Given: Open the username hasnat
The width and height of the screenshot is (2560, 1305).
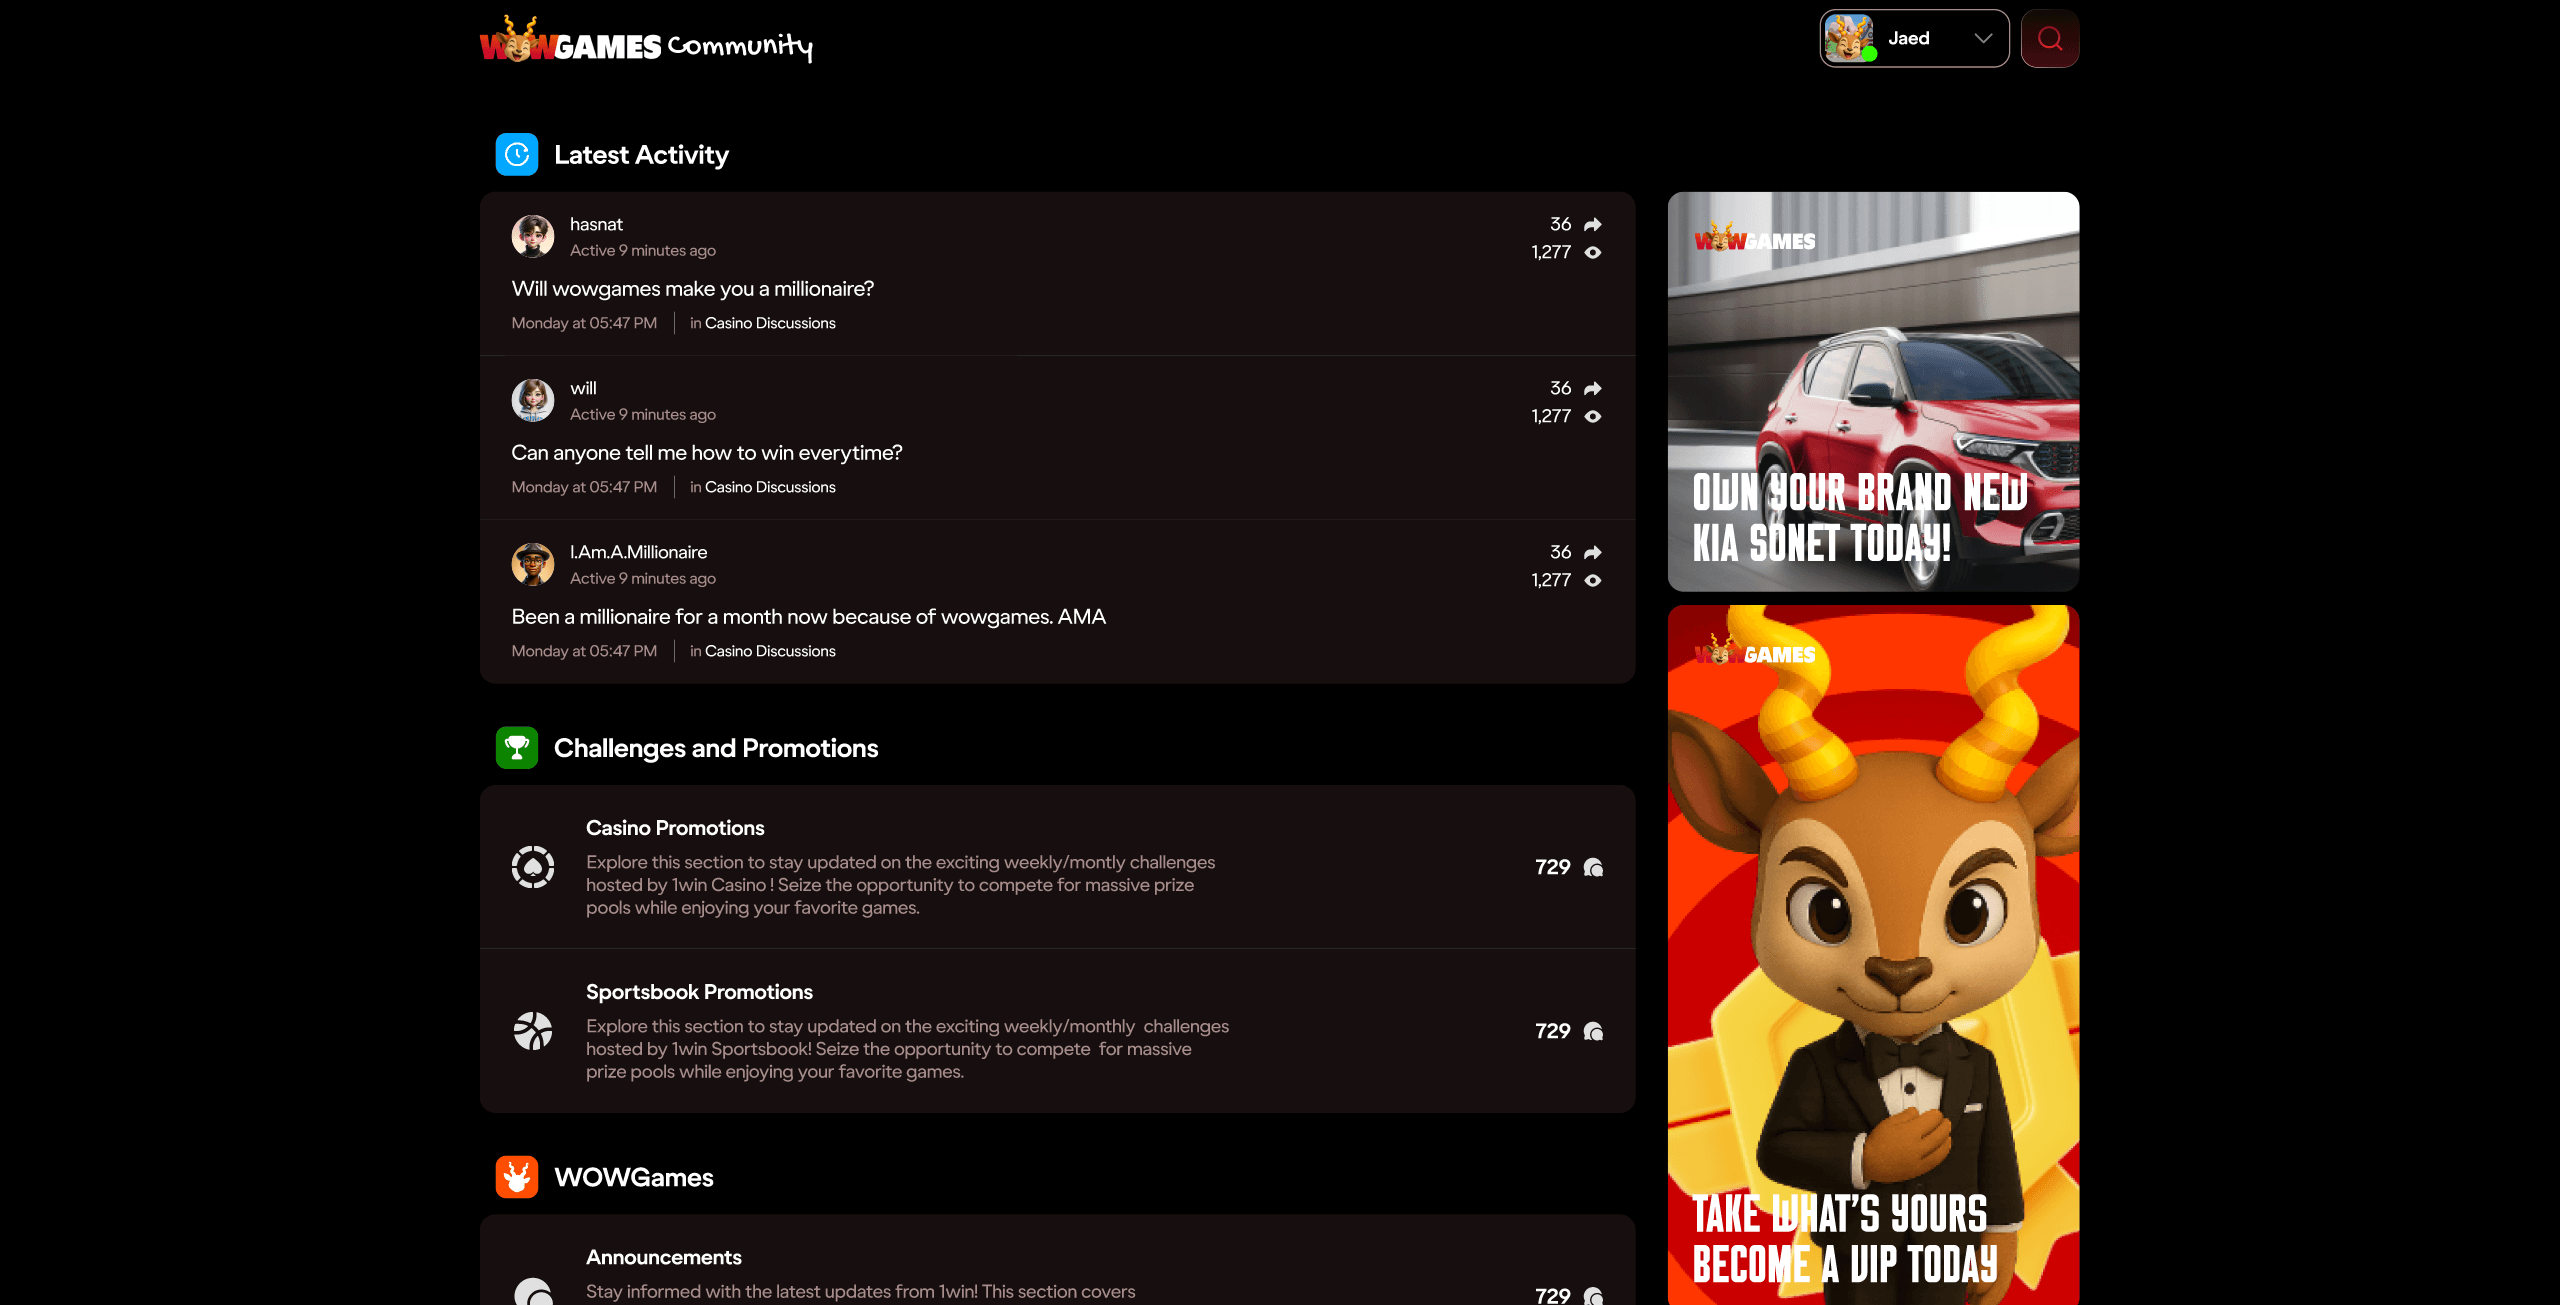Looking at the screenshot, I should click(596, 224).
